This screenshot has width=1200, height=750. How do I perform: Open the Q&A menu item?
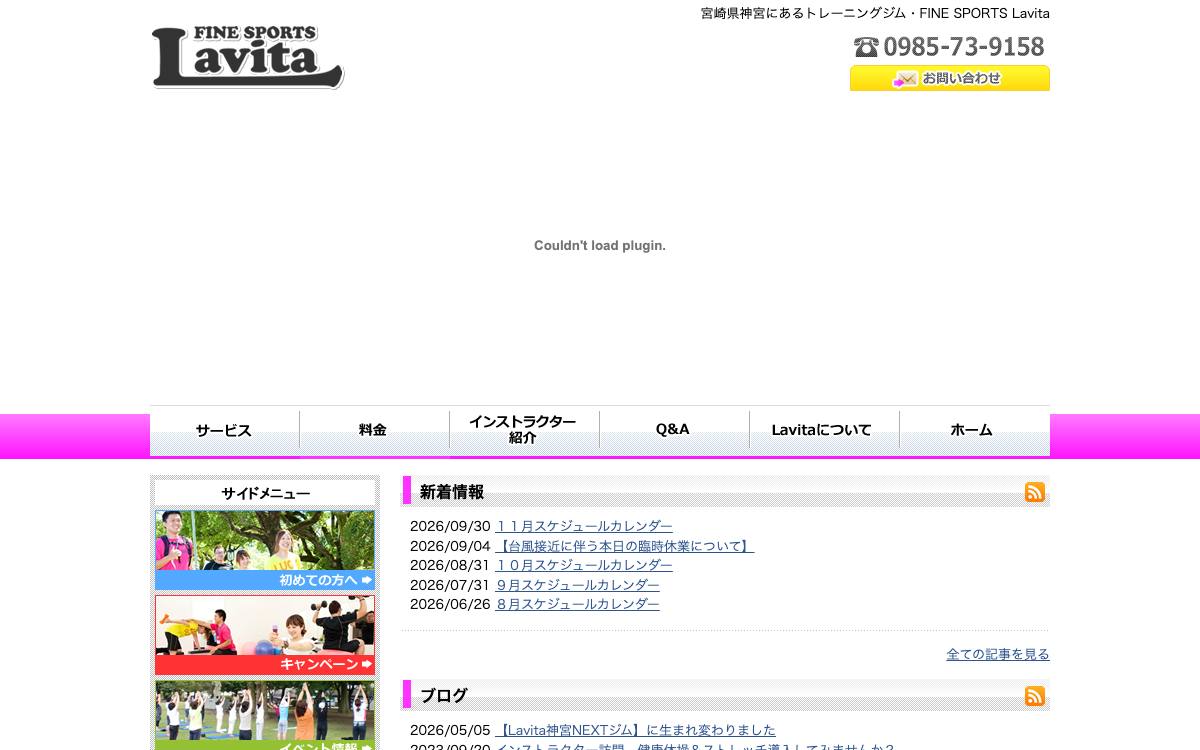[x=674, y=431]
